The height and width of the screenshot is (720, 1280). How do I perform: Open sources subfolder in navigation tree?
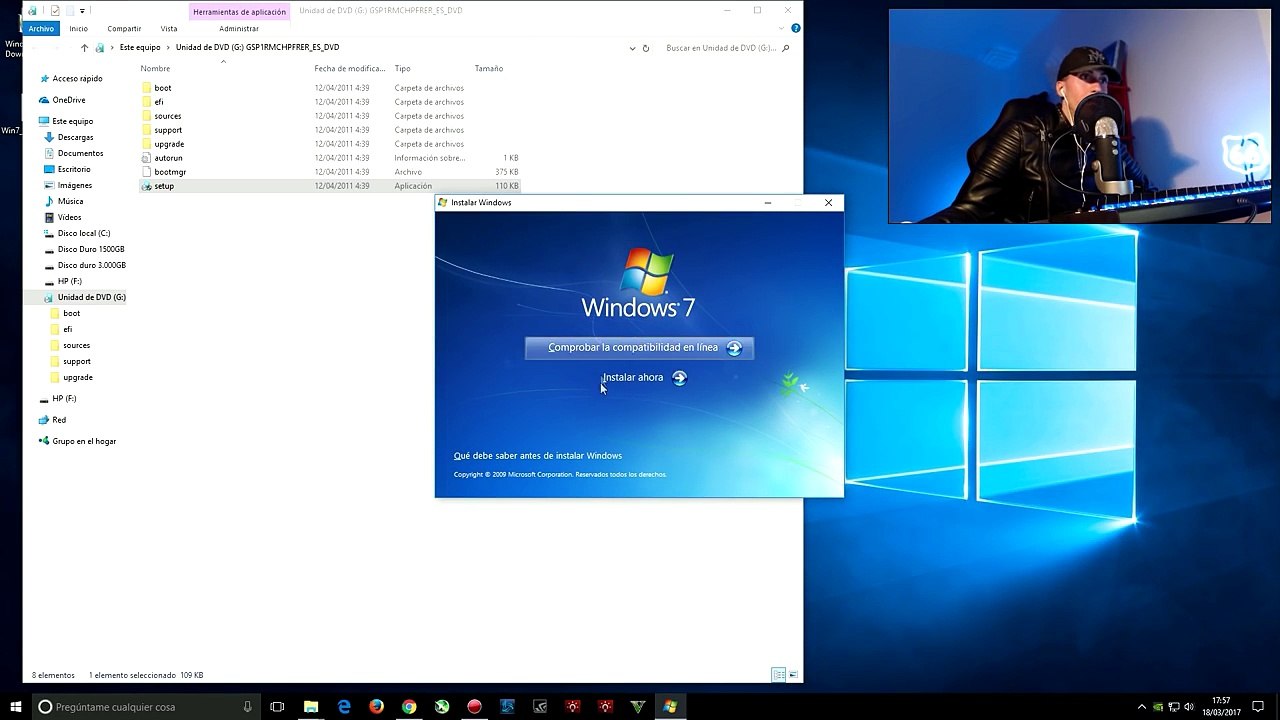[x=76, y=345]
